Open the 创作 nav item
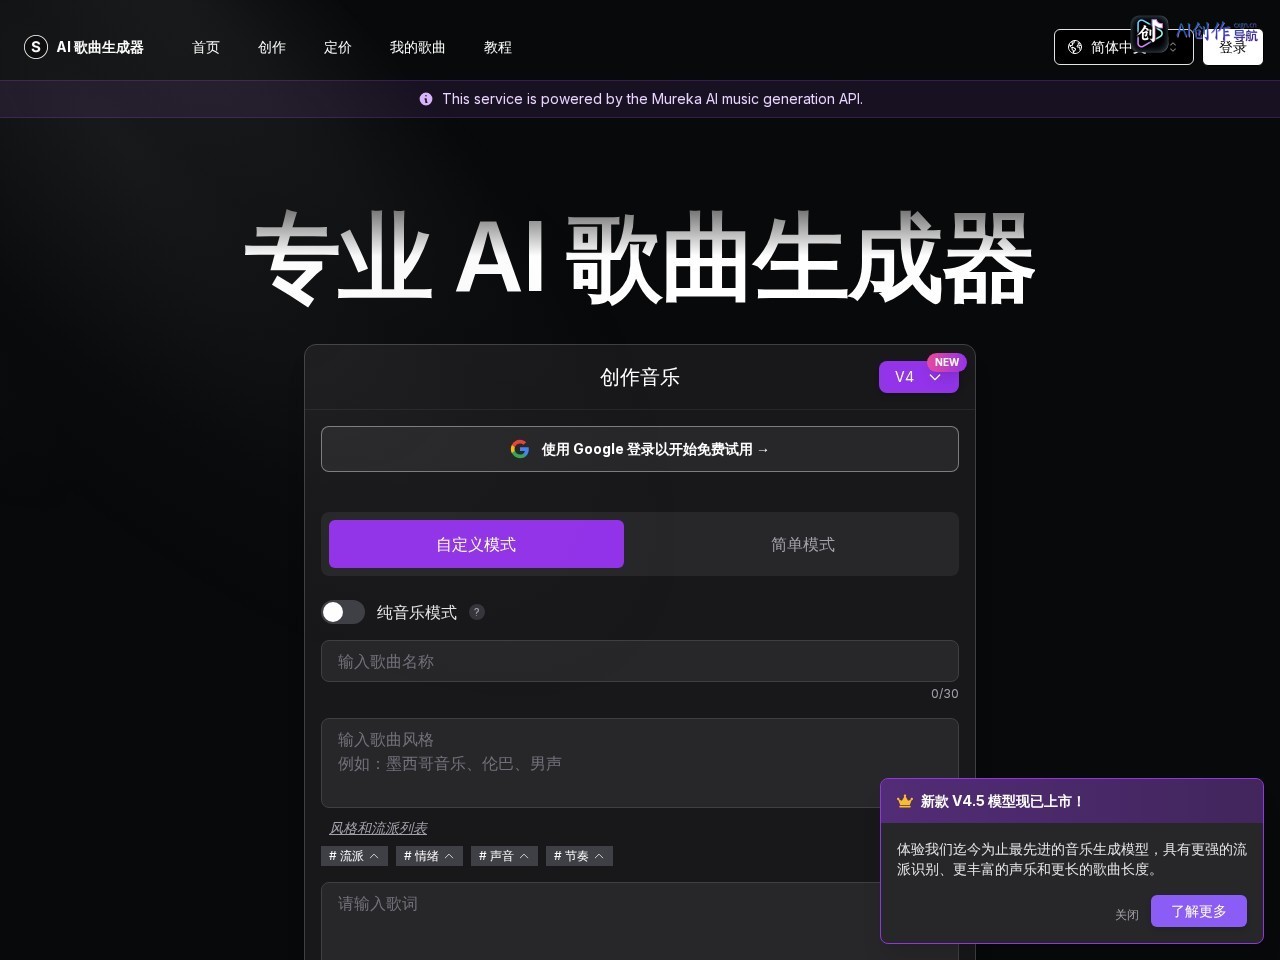Screen dimensions: 1280x960 272,47
